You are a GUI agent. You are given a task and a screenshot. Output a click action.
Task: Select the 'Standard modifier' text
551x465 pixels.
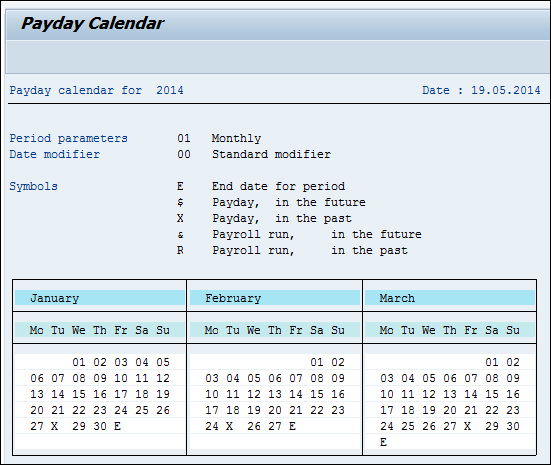pos(271,154)
